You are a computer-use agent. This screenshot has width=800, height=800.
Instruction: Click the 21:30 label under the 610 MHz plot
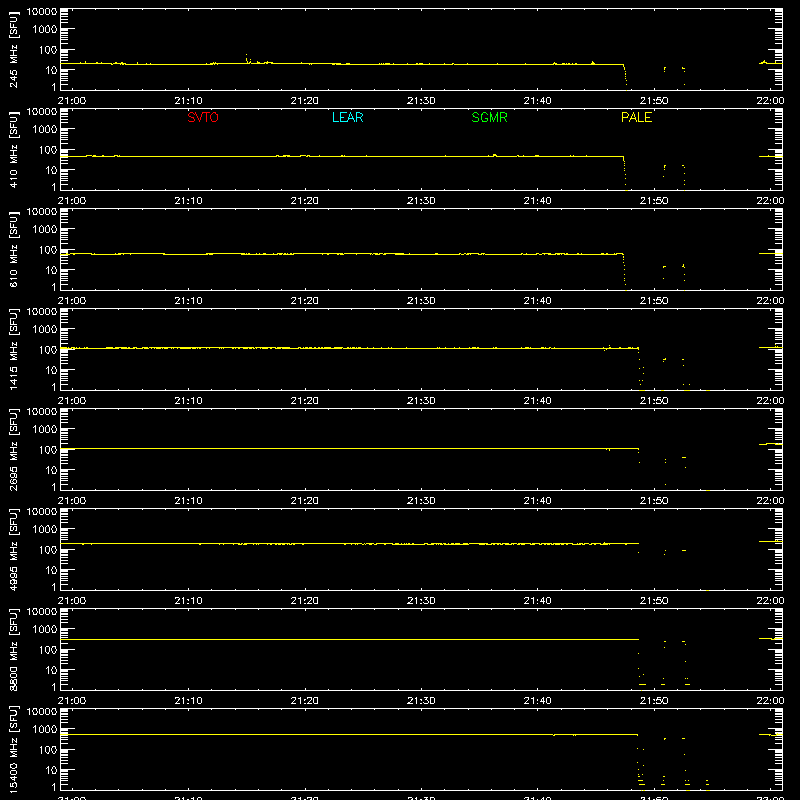[421, 301]
